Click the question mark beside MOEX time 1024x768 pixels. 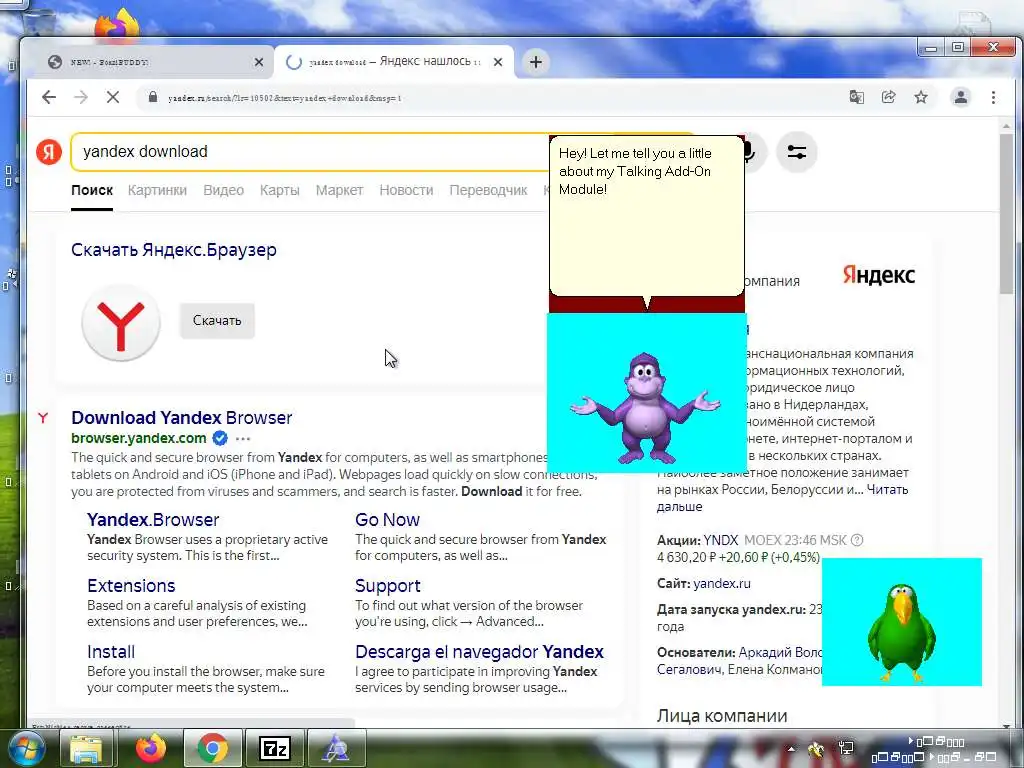click(x=857, y=540)
